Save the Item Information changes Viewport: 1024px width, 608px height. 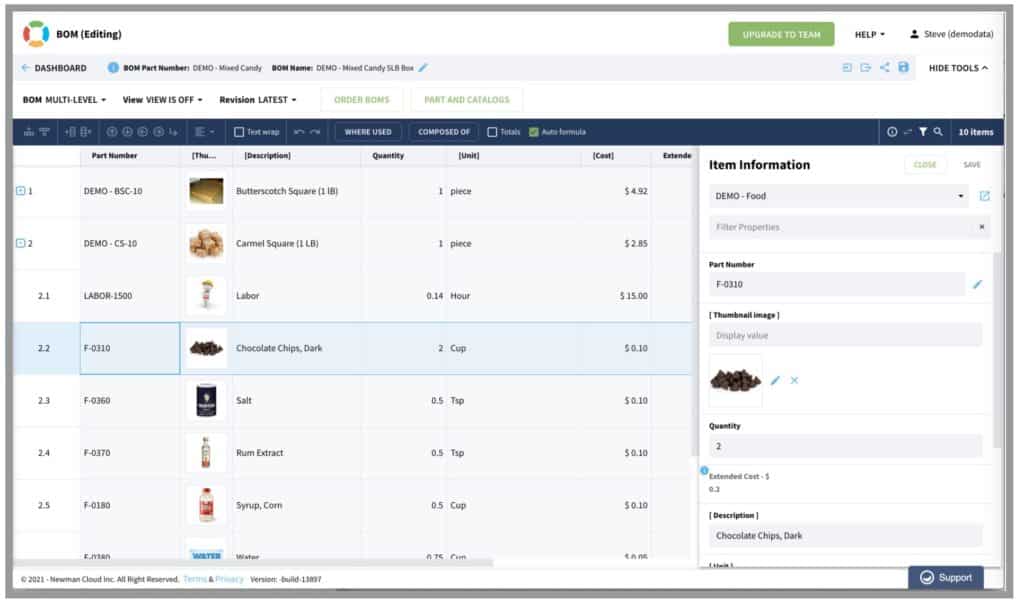[972, 165]
